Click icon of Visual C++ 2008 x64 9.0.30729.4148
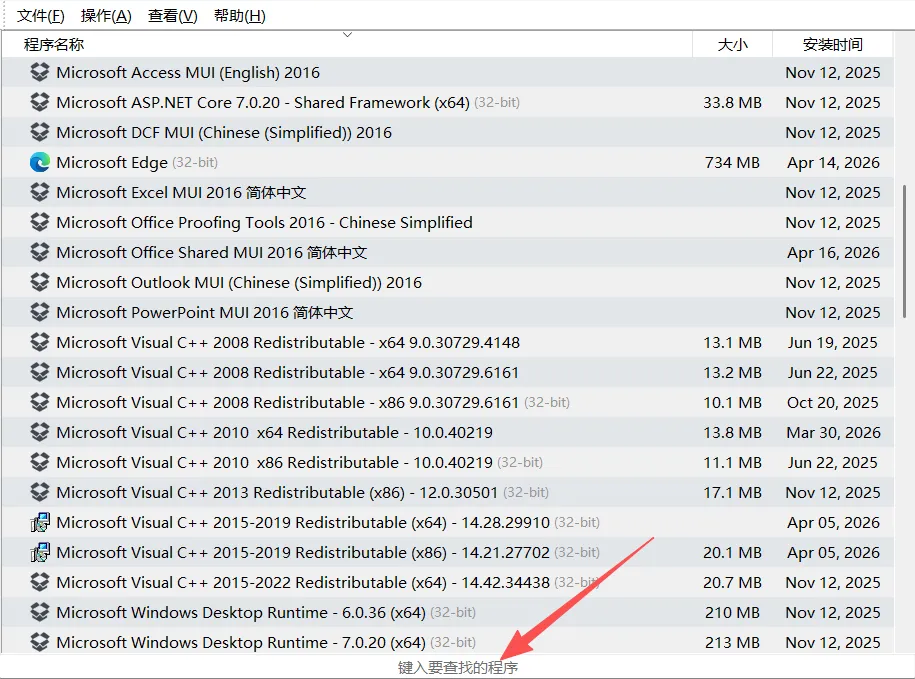The image size is (915, 679). coord(40,342)
